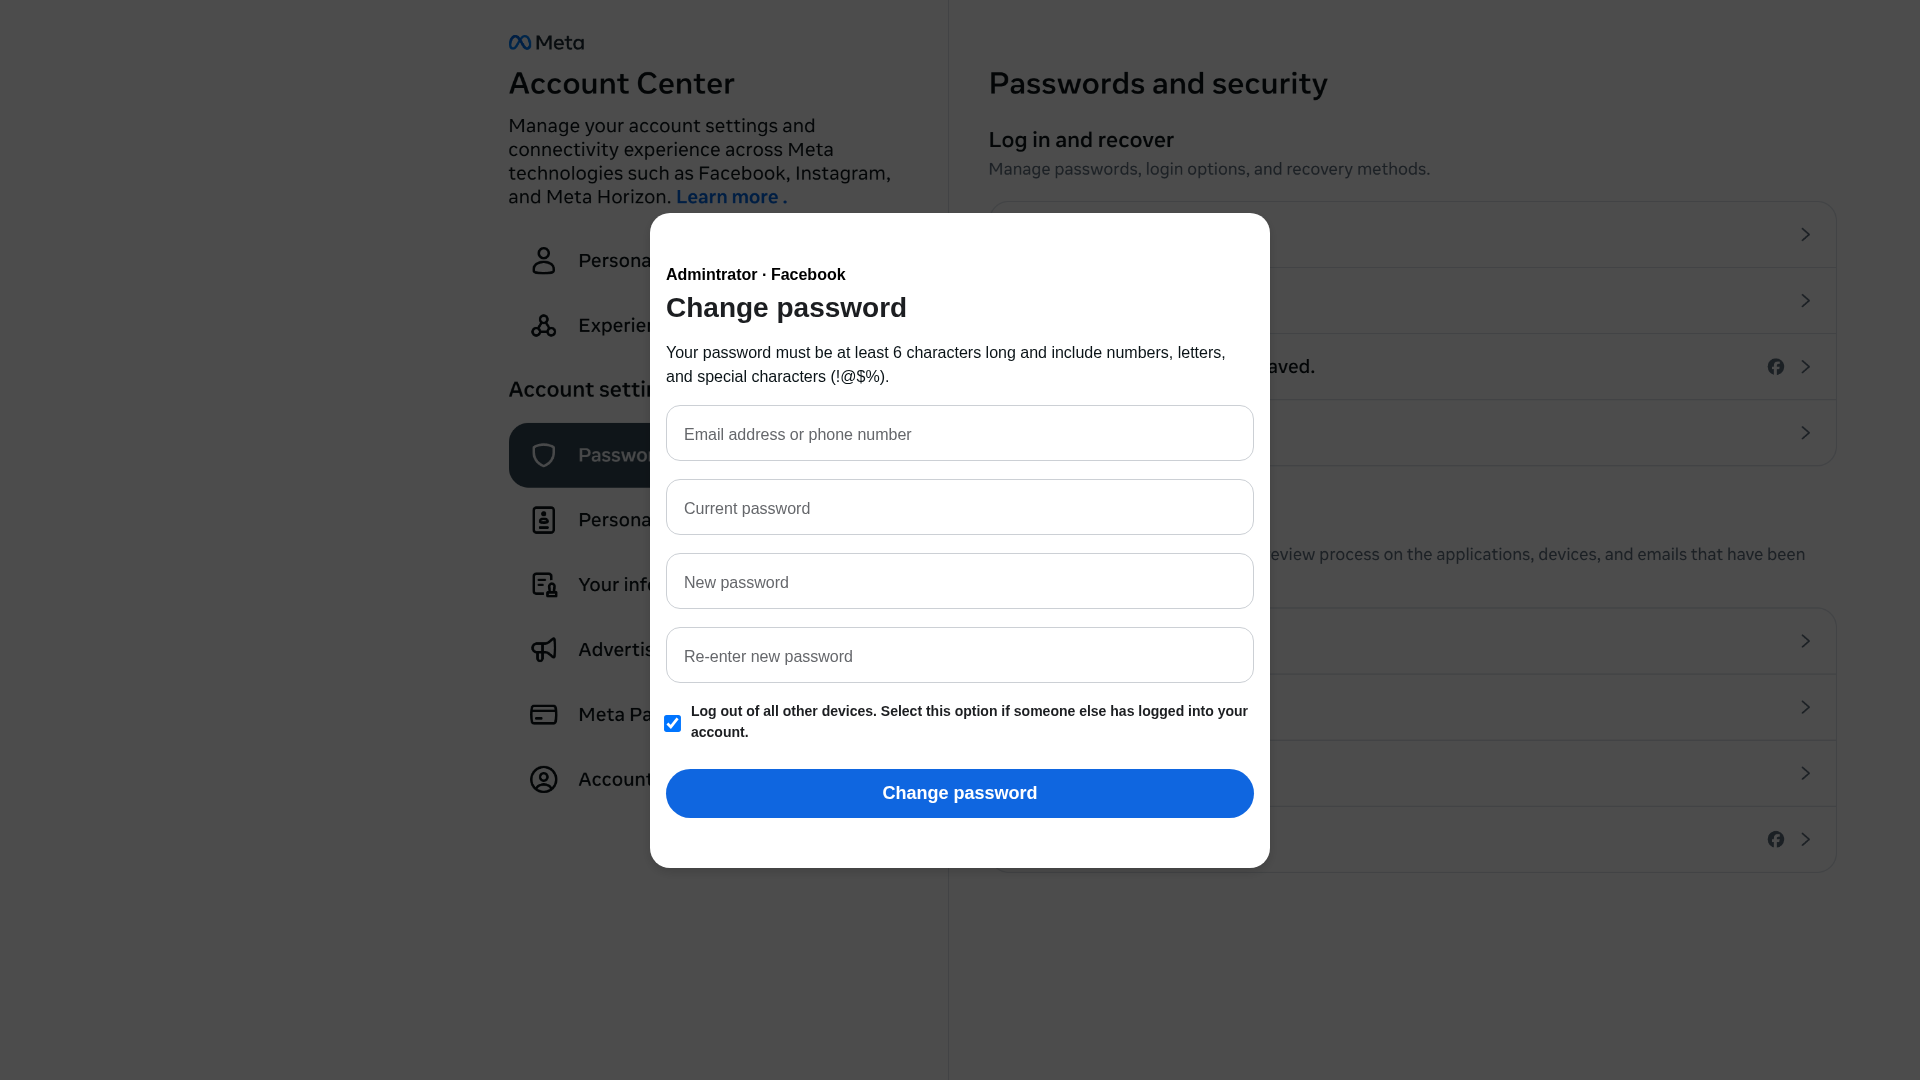Expand the top login option row chevron
Viewport: 1920px width, 1080px height.
tap(1805, 234)
